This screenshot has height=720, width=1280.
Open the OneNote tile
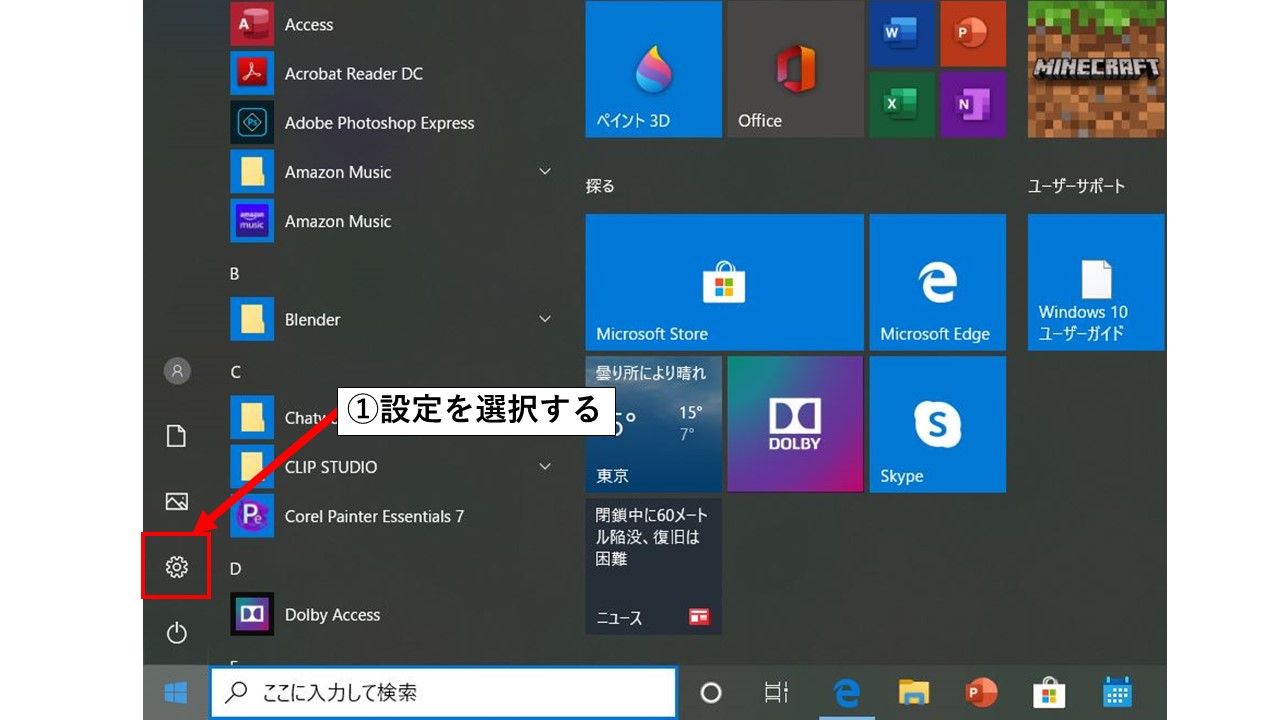[973, 104]
